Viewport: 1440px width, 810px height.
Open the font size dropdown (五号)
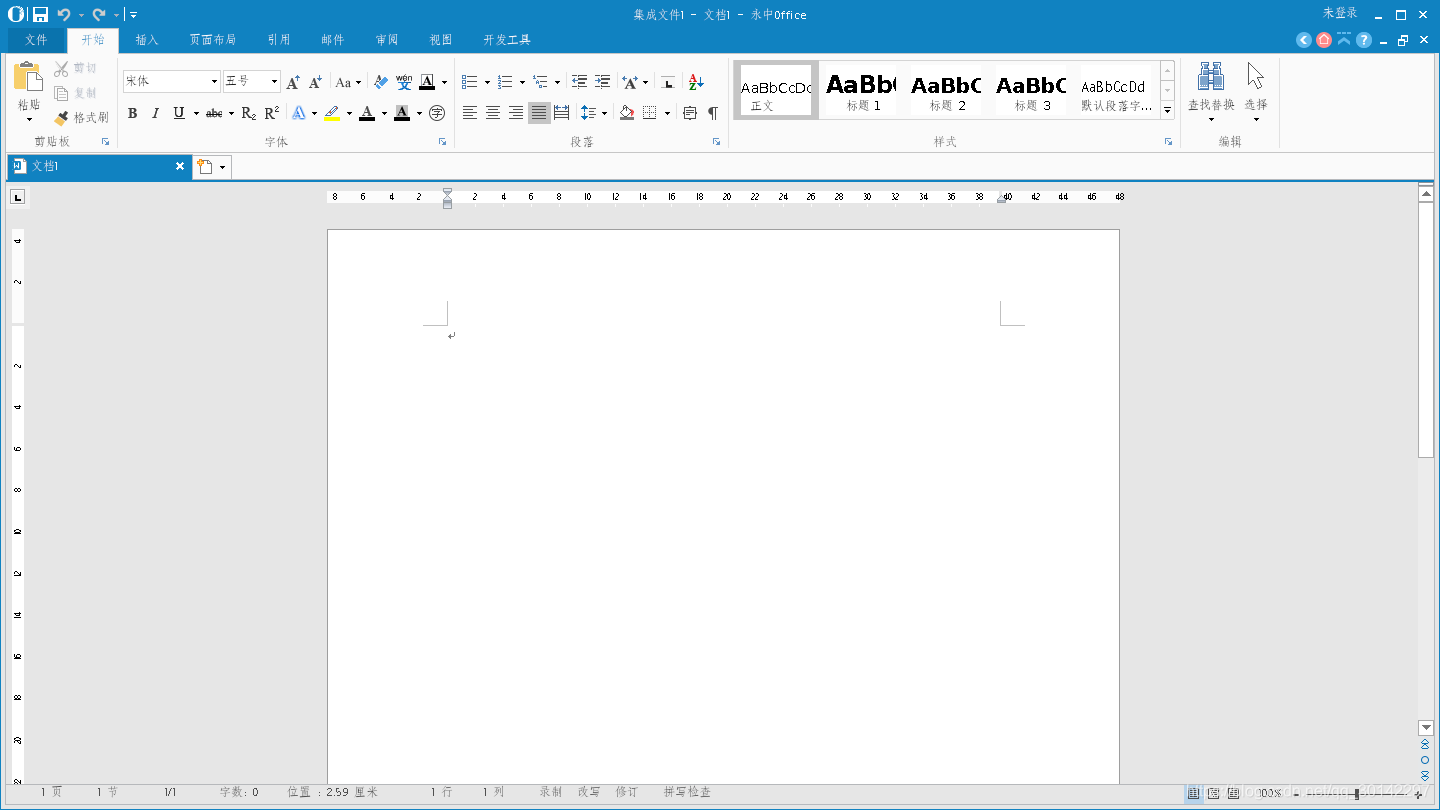pos(274,82)
